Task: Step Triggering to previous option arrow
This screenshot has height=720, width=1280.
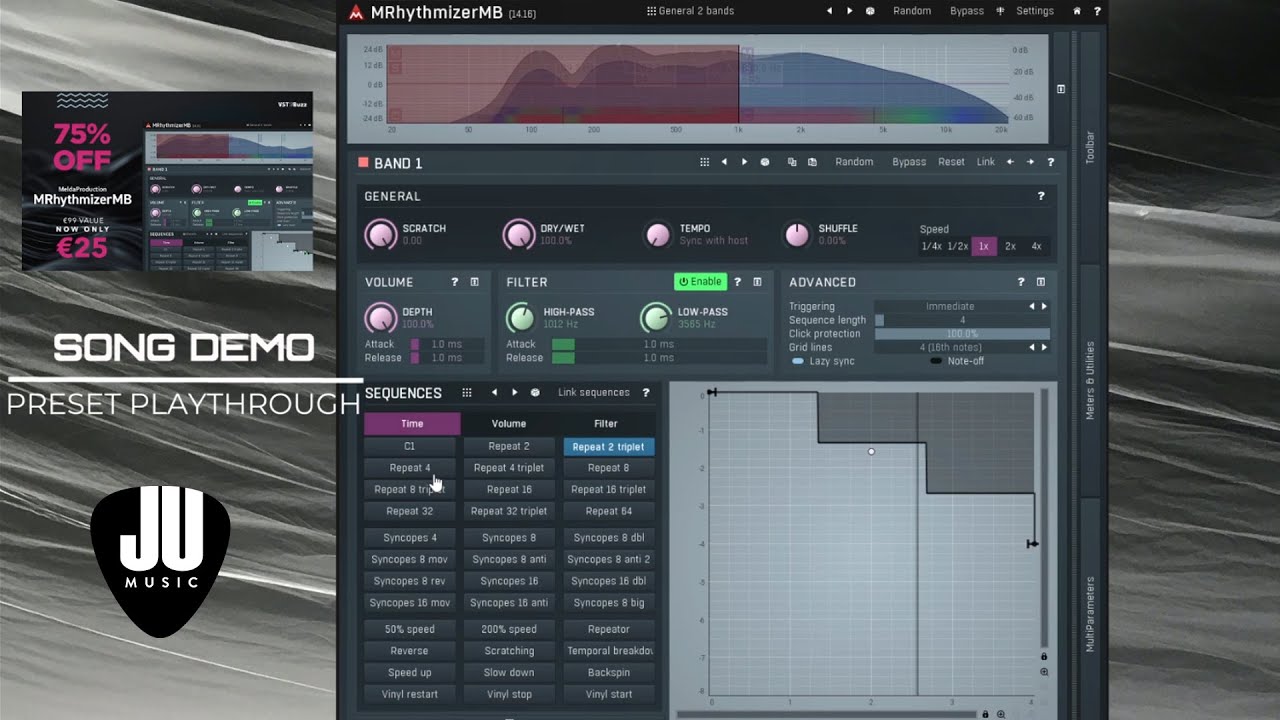Action: [1032, 307]
